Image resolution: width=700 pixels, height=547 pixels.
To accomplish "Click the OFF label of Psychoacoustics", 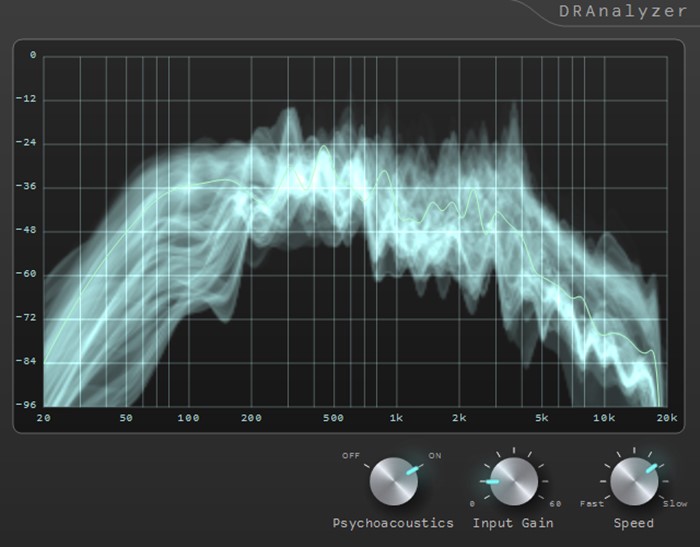I will tap(350, 456).
